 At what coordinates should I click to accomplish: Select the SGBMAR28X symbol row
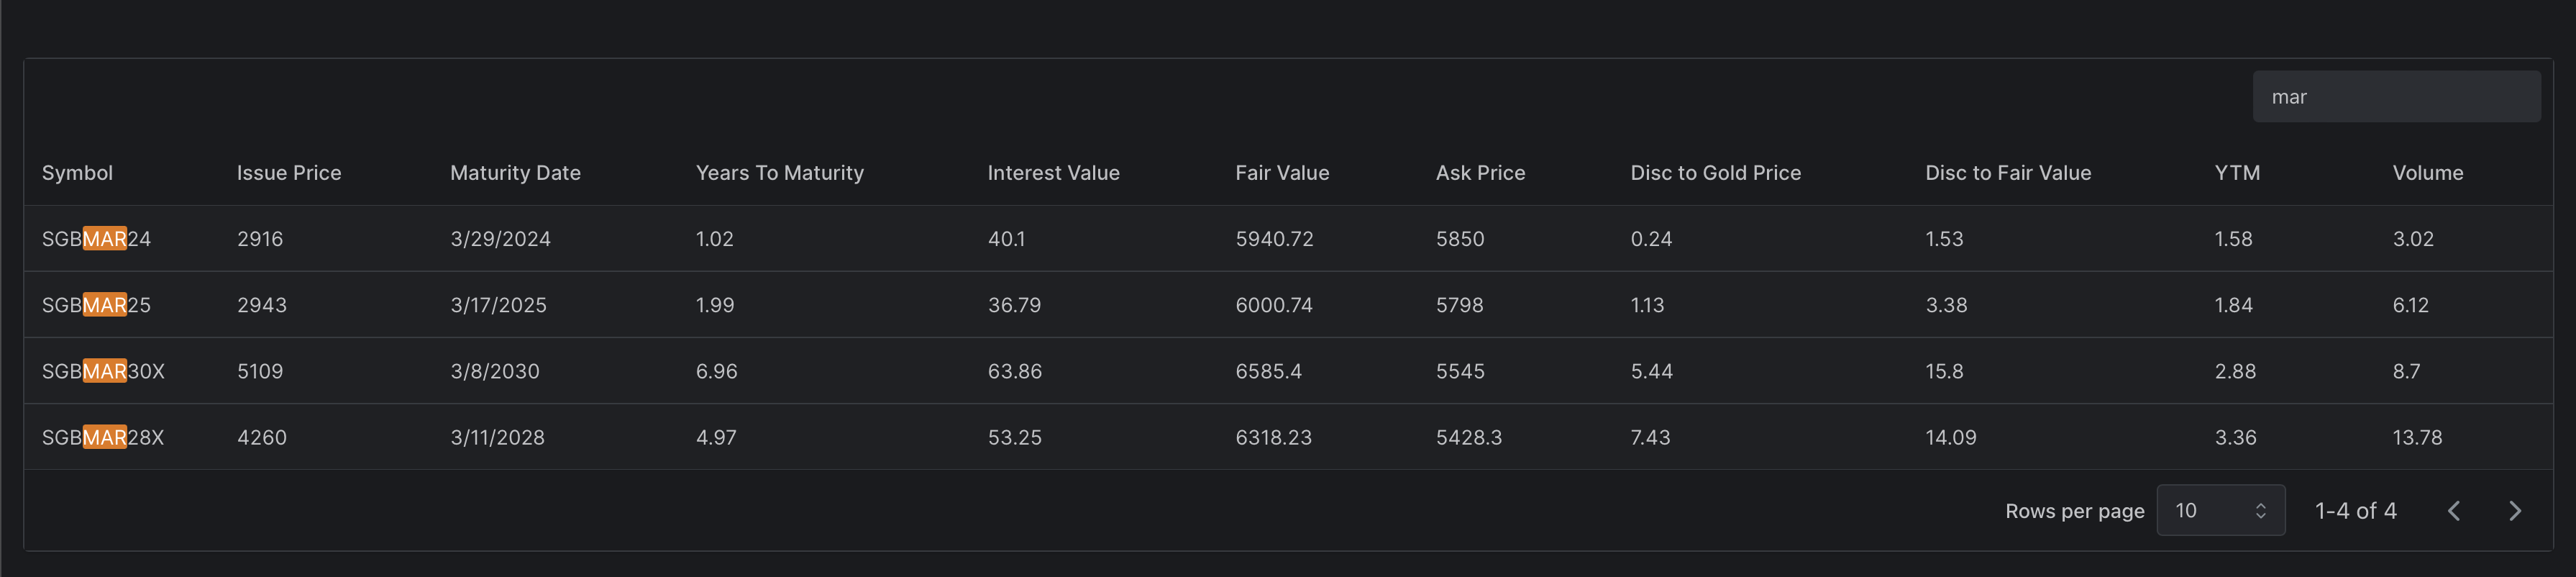103,437
